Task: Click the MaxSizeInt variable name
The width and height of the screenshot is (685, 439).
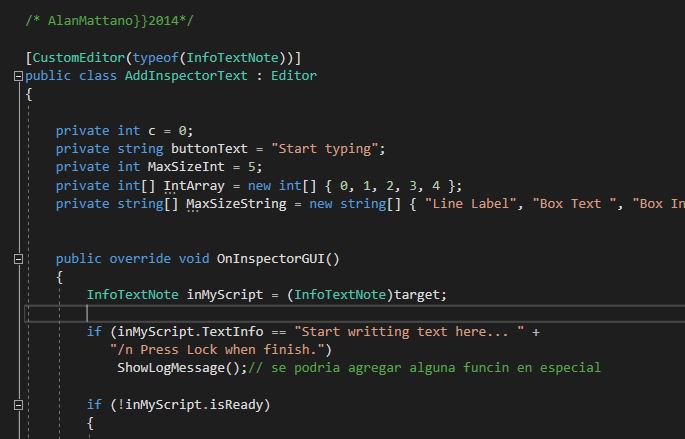Action: pos(186,166)
